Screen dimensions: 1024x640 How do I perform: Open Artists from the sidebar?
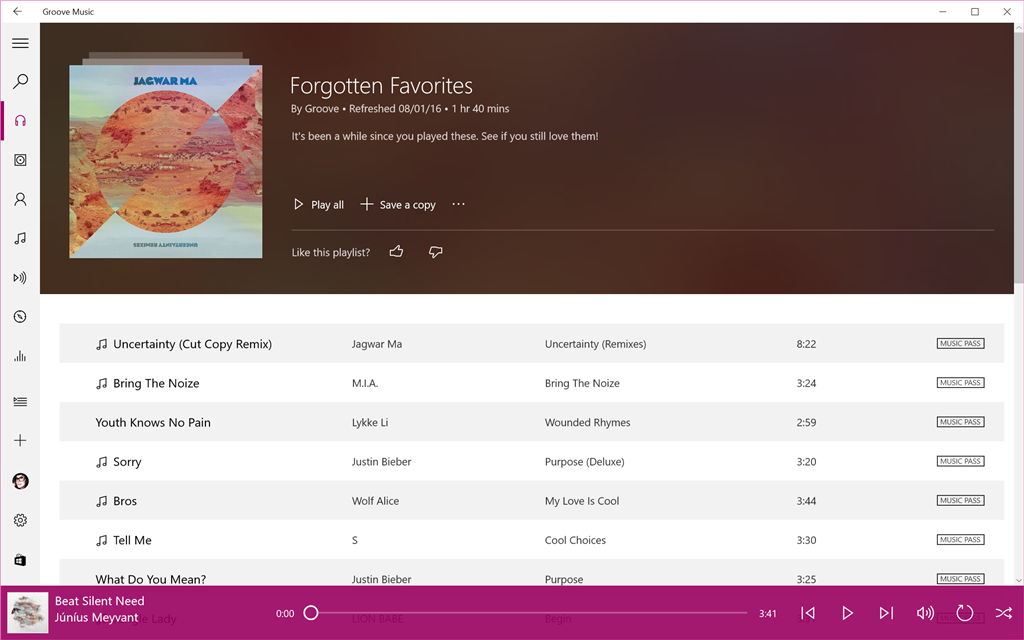(x=20, y=199)
